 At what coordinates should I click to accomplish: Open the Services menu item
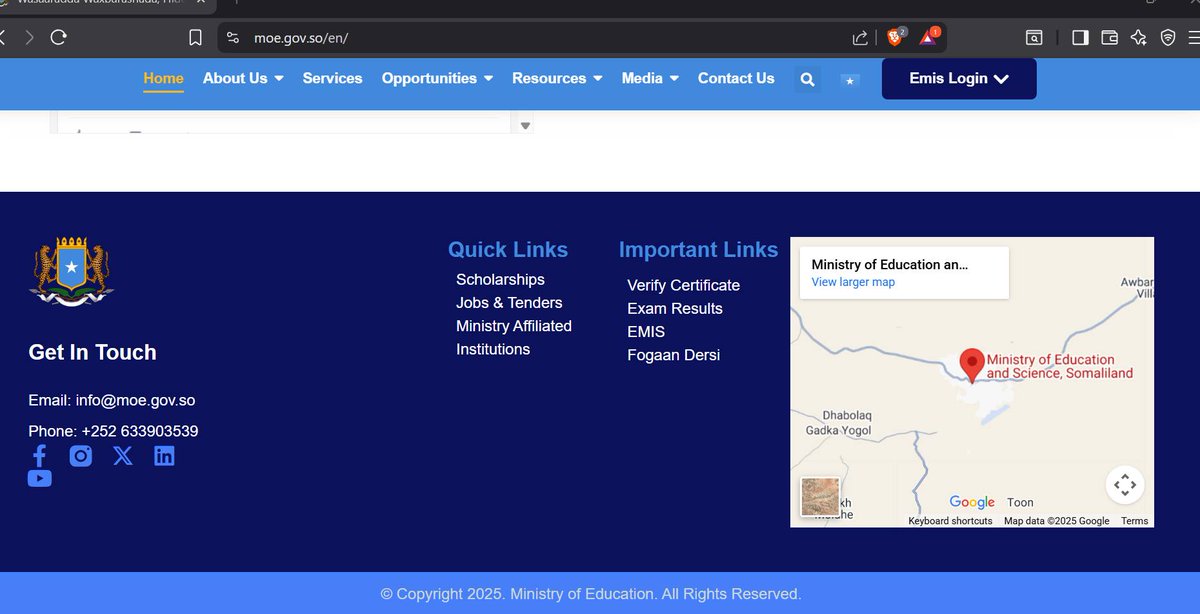333,78
